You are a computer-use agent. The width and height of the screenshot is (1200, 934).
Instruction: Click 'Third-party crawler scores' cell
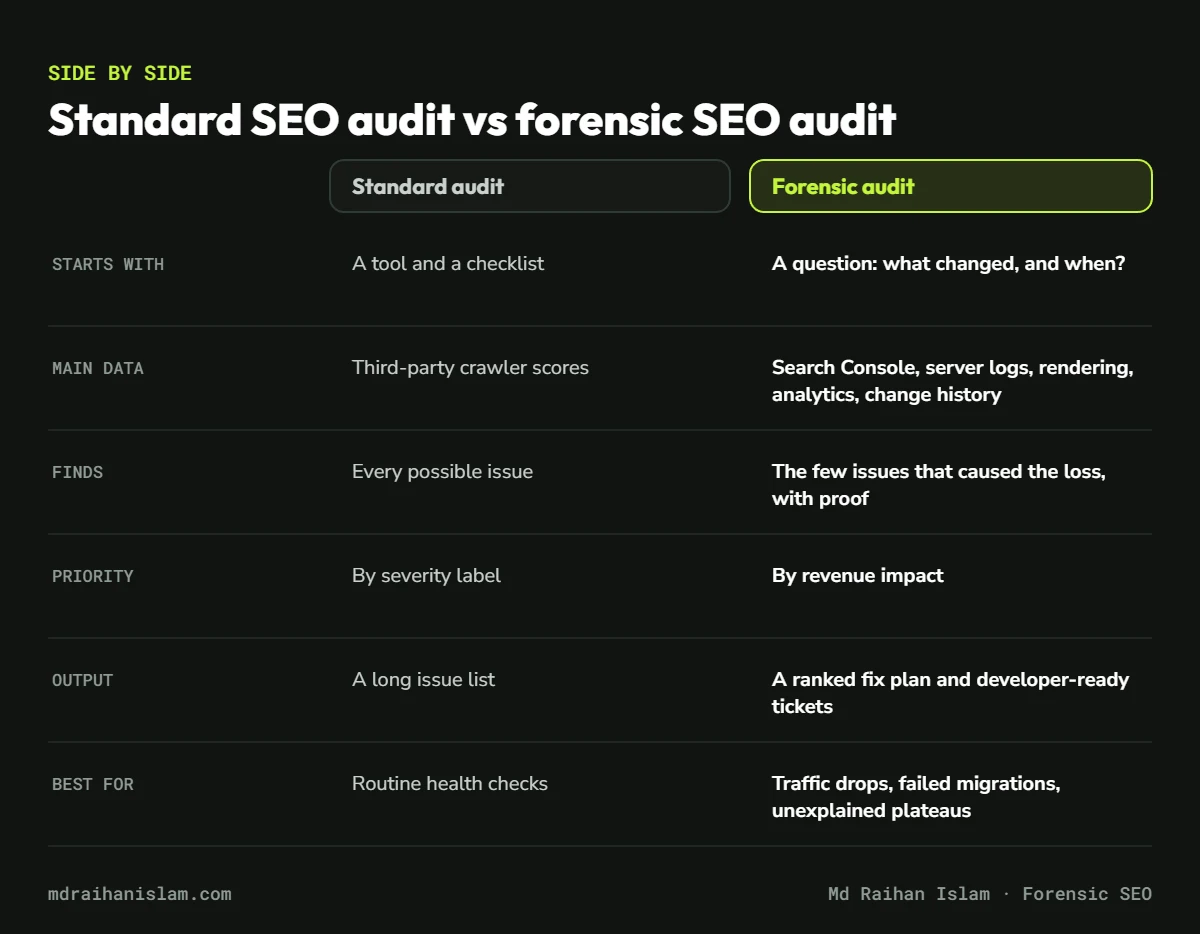[x=470, y=368]
